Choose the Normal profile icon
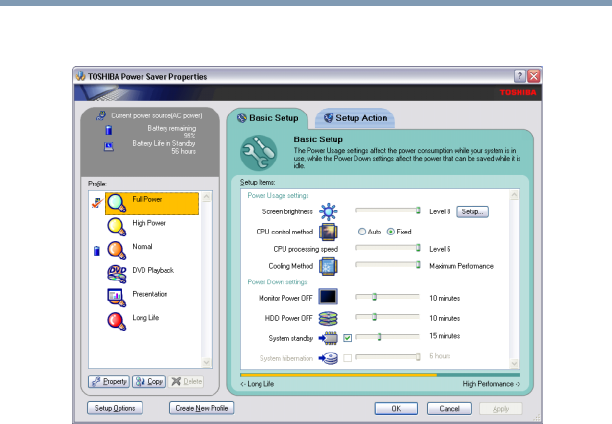This screenshot has height=424, width=612. [117, 249]
